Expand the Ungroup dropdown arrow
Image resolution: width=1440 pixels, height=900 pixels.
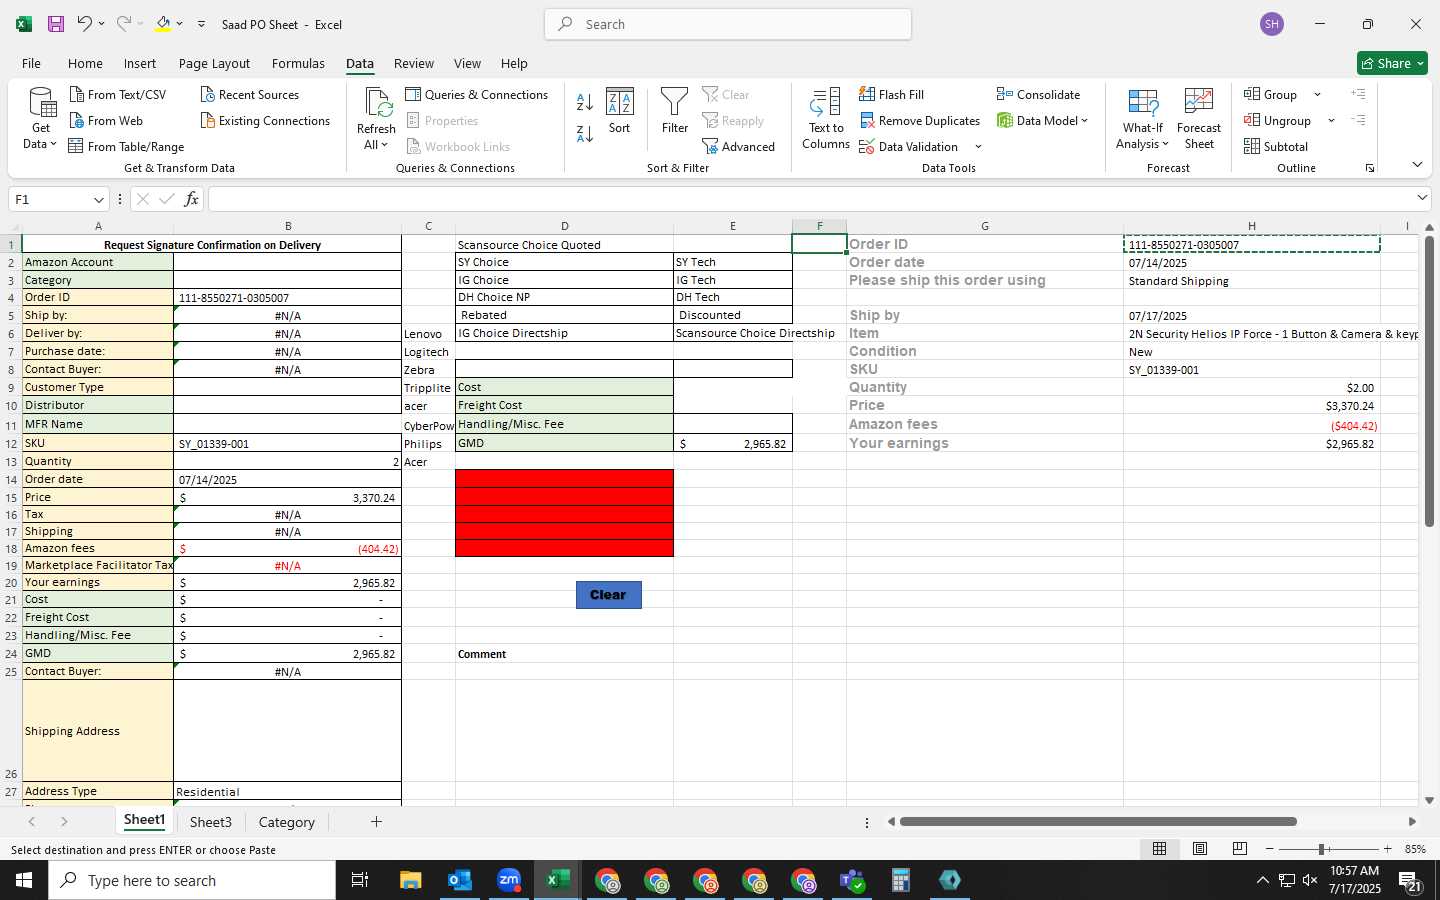[1331, 121]
